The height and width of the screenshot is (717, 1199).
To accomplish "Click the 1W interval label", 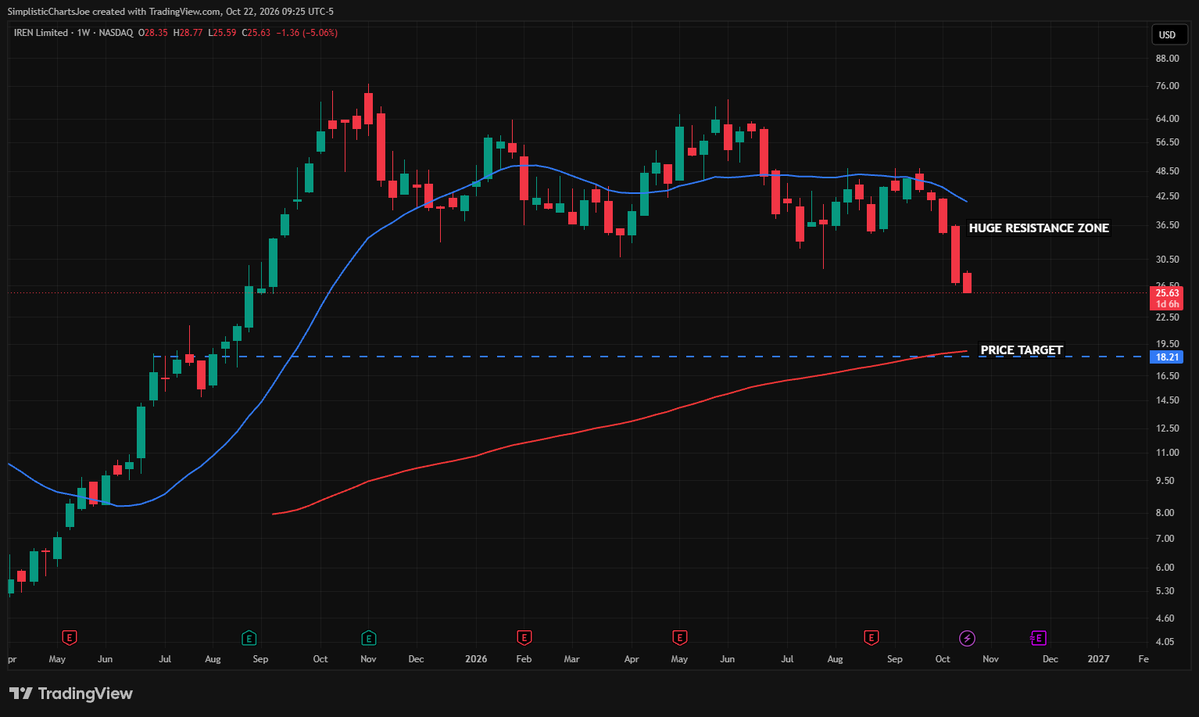I will point(83,33).
